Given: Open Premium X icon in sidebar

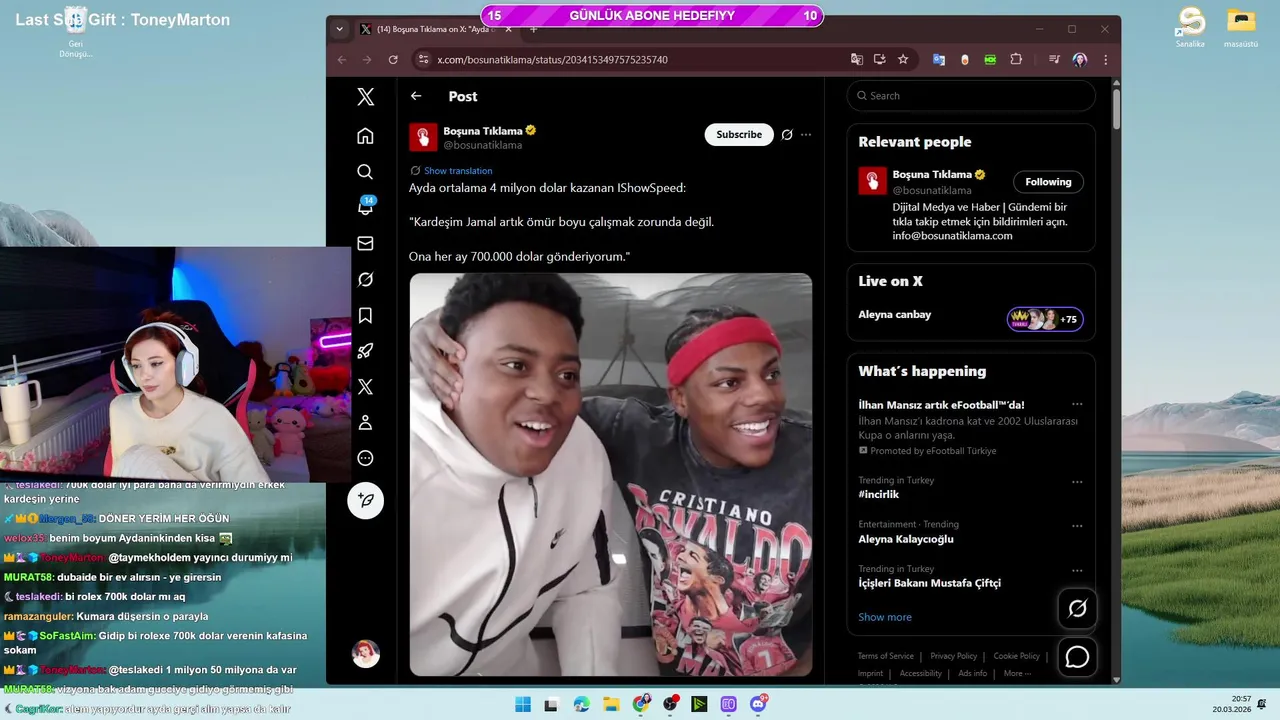Looking at the screenshot, I should 366,387.
